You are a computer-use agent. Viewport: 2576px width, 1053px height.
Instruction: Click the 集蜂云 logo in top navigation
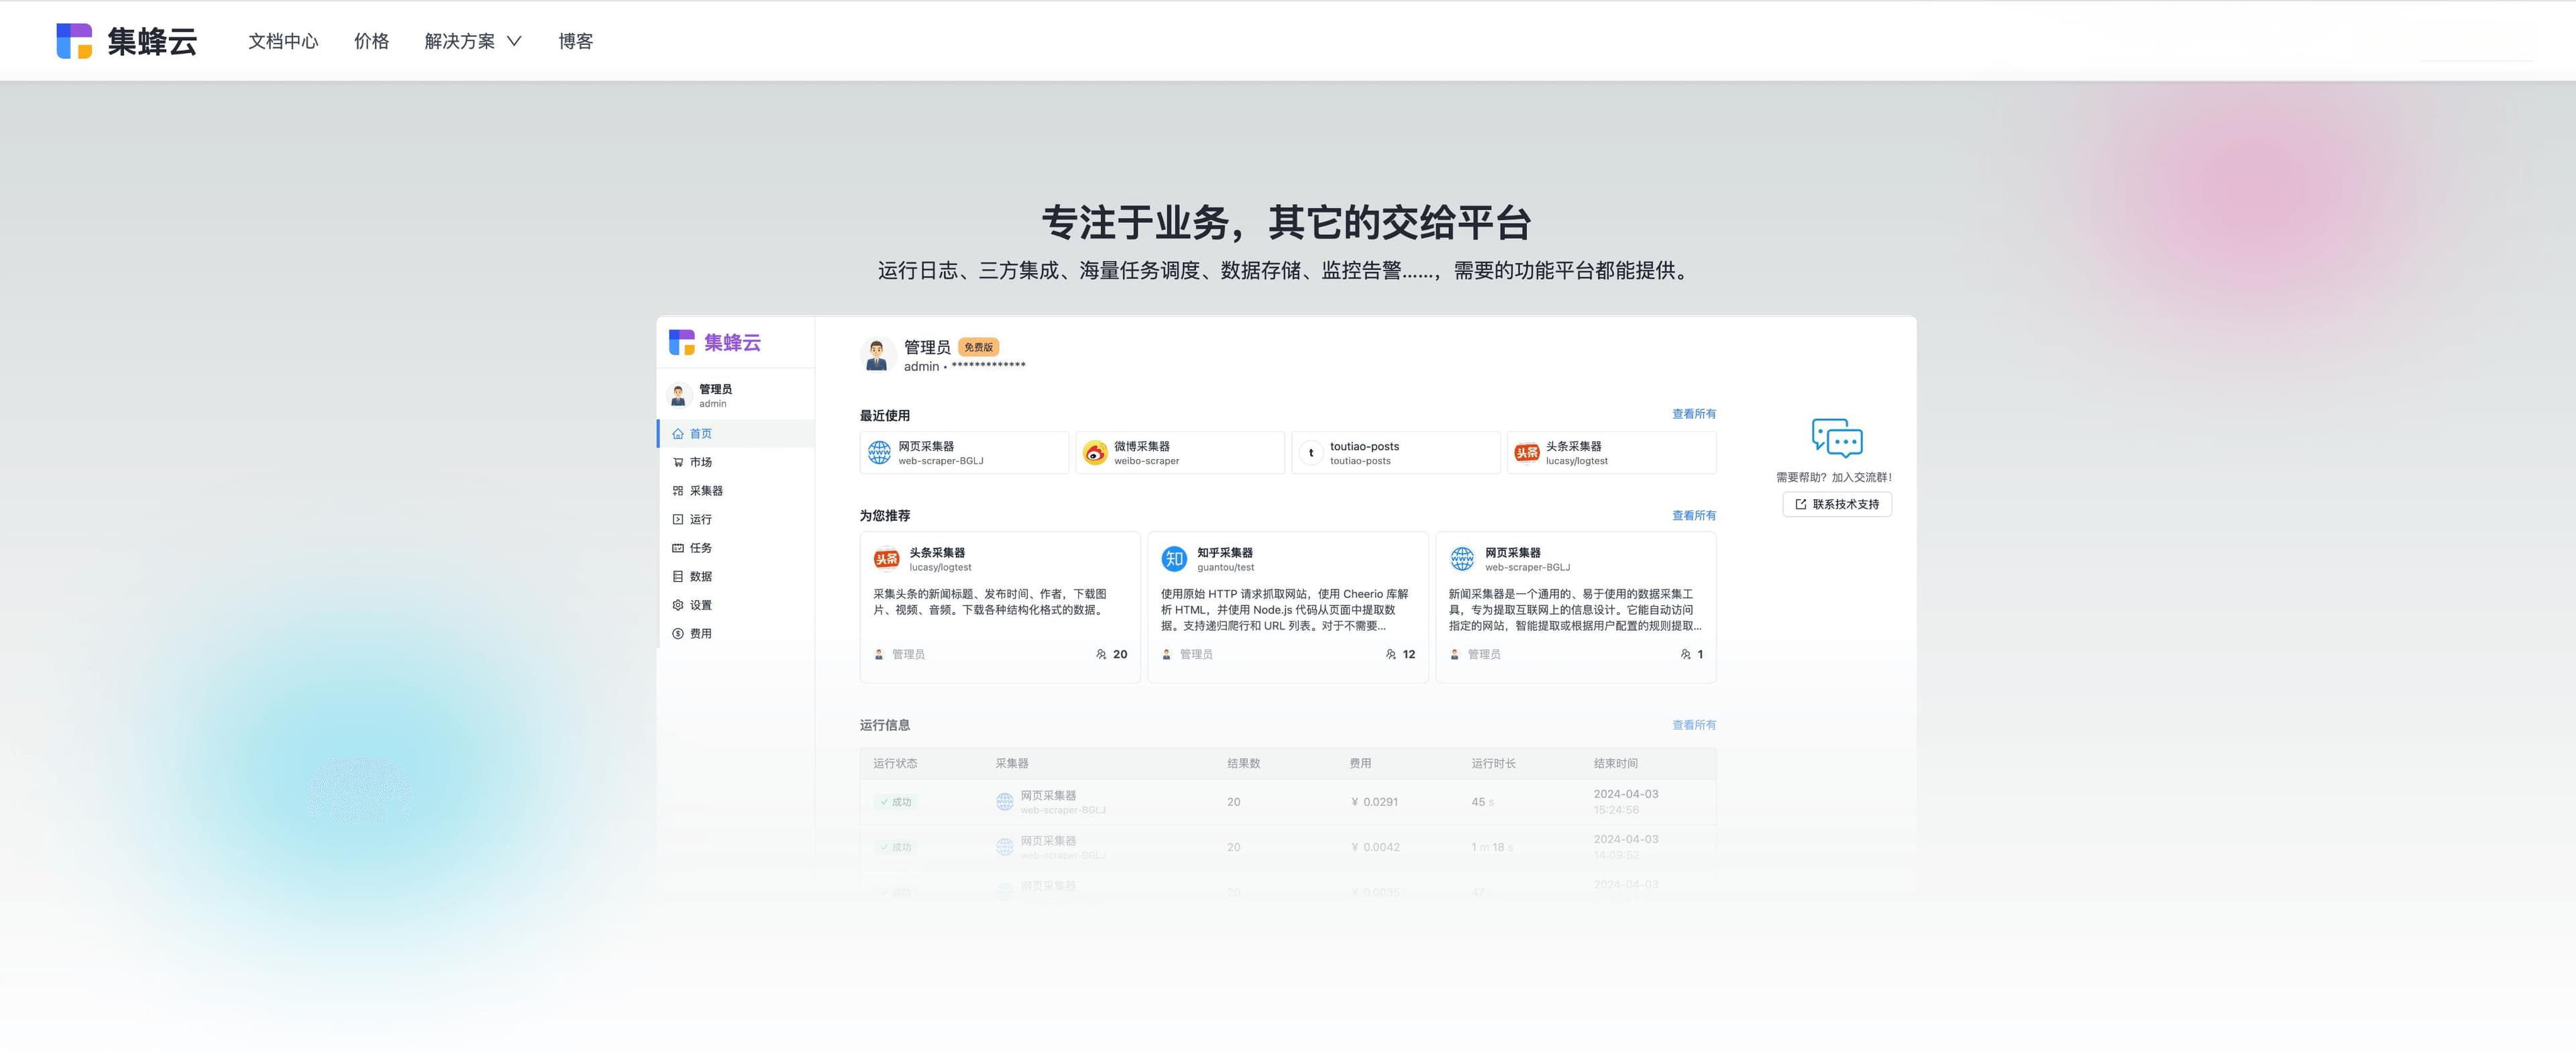(x=126, y=41)
